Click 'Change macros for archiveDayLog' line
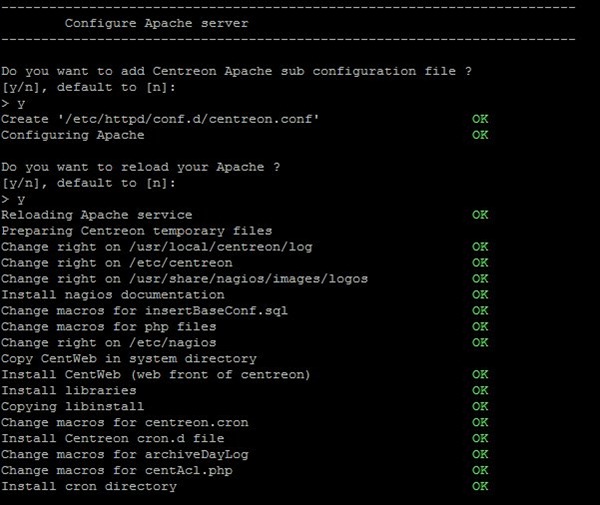Screen dimensions: 600x505 click(x=125, y=454)
